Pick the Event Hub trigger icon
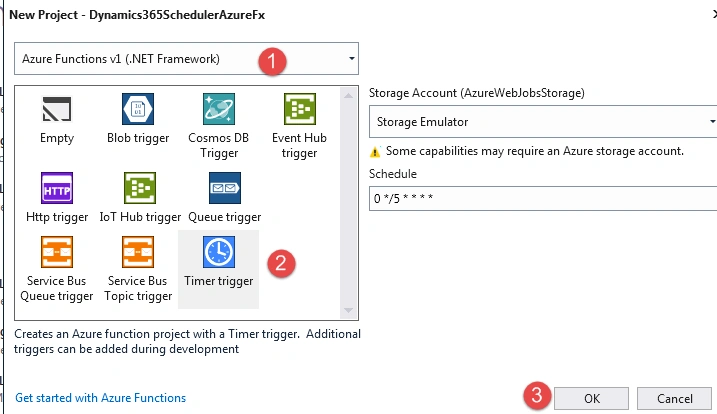 [x=300, y=109]
